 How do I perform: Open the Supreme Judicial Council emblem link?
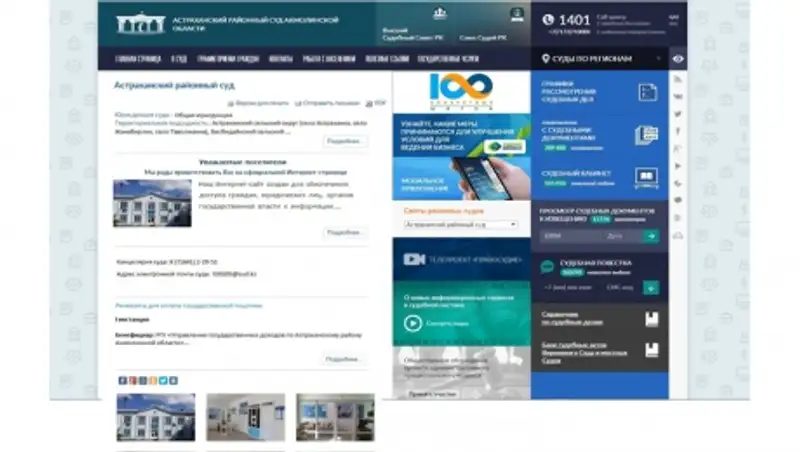click(x=440, y=14)
